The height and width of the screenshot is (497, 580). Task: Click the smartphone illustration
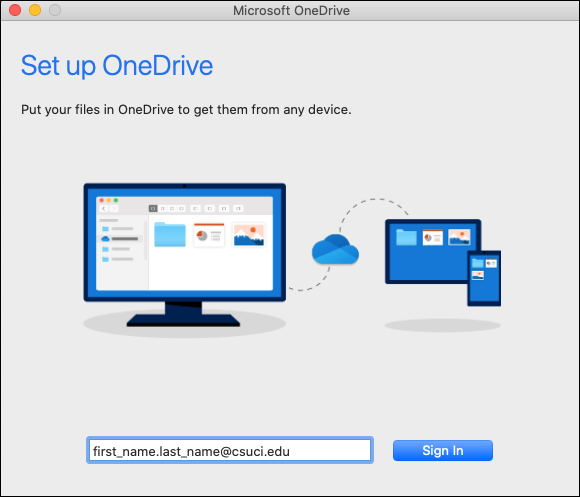pyautogui.click(x=484, y=278)
